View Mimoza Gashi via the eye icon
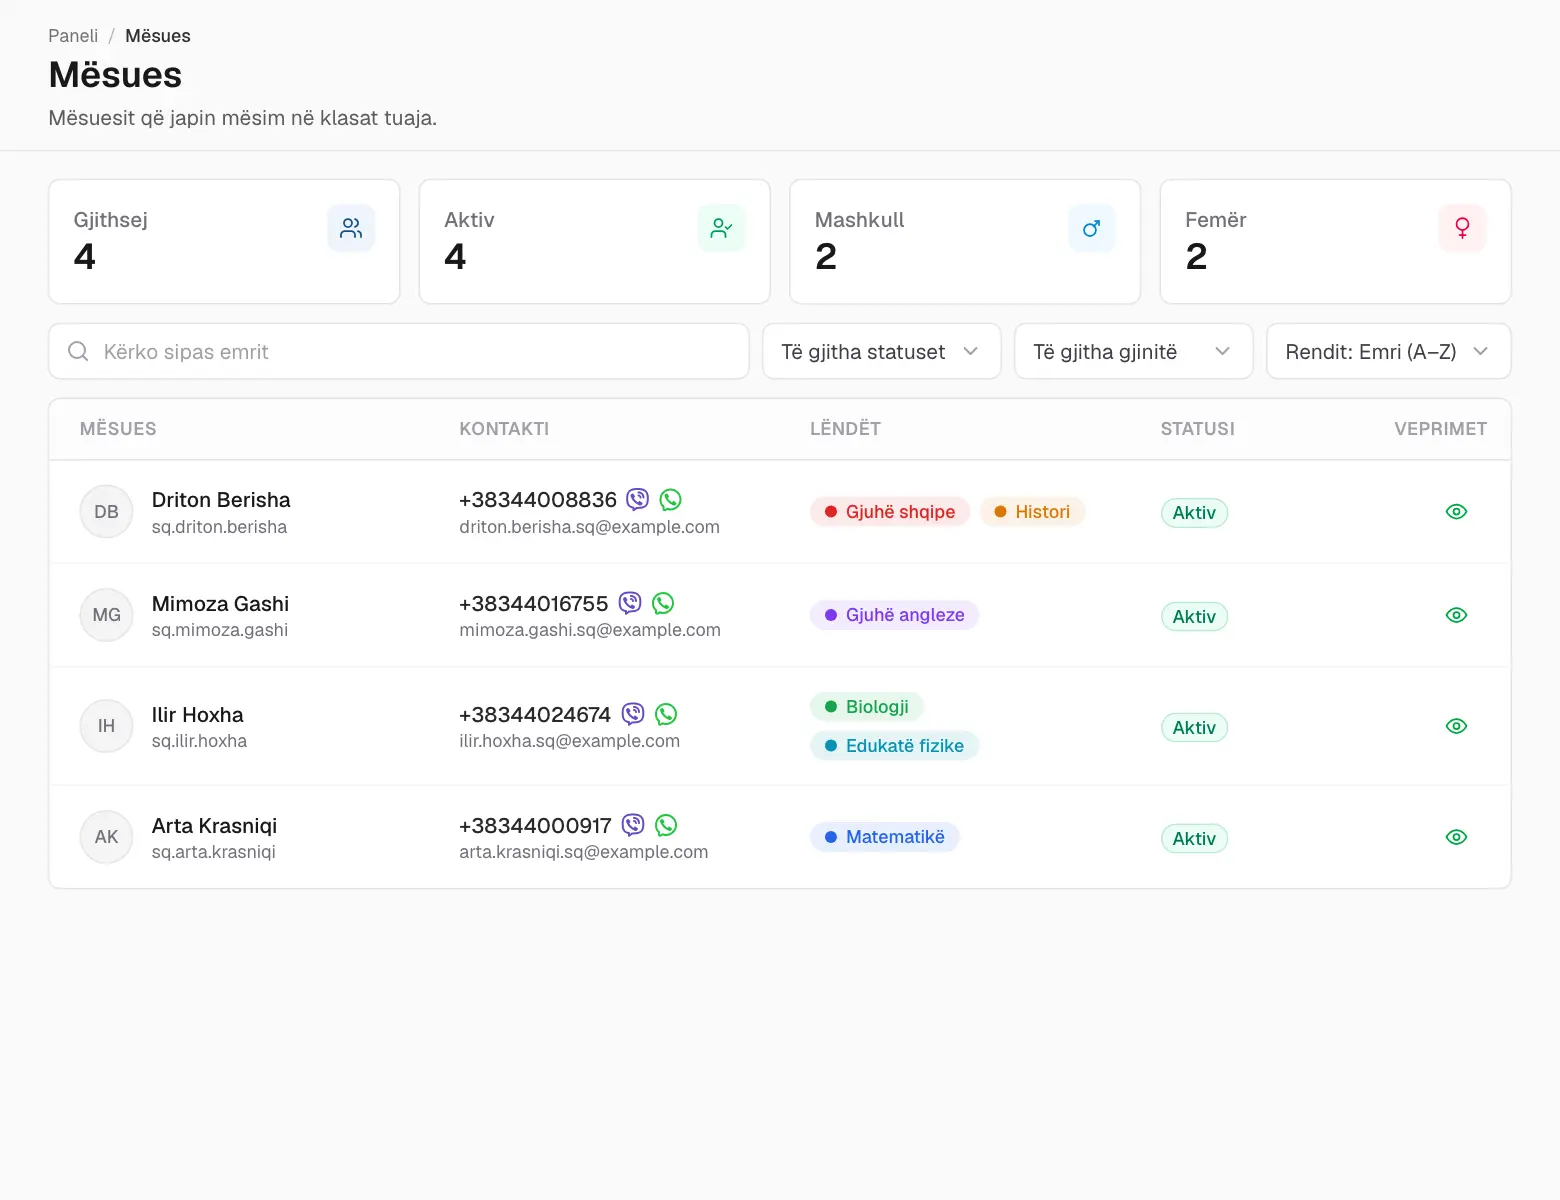The height and width of the screenshot is (1200, 1560). click(x=1456, y=615)
